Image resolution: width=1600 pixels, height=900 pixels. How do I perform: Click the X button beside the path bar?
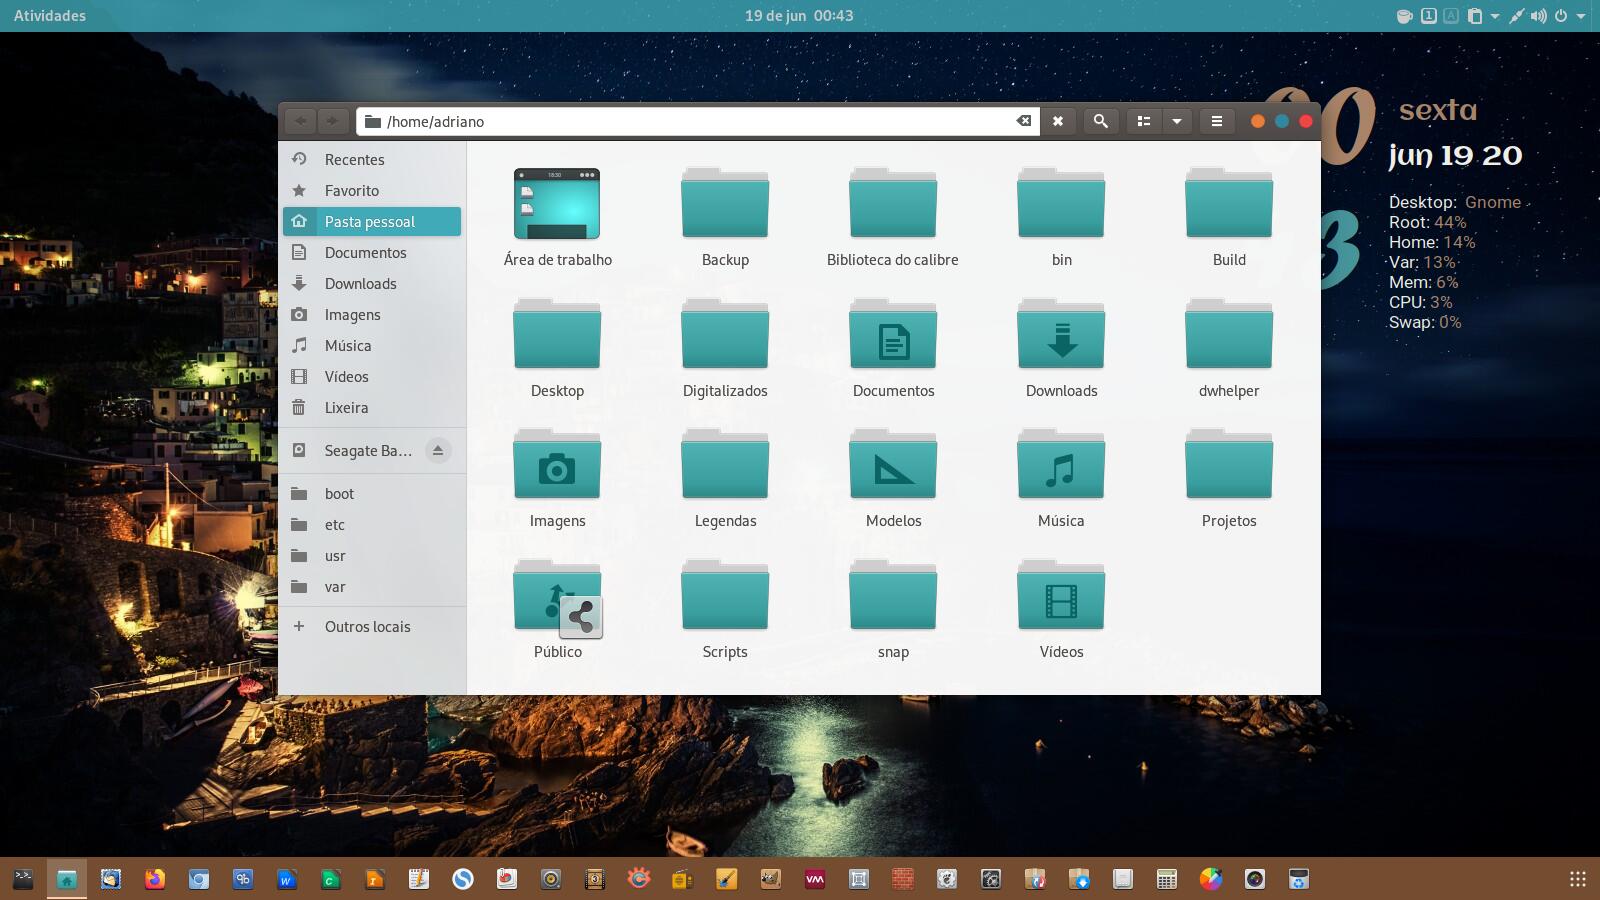1057,121
